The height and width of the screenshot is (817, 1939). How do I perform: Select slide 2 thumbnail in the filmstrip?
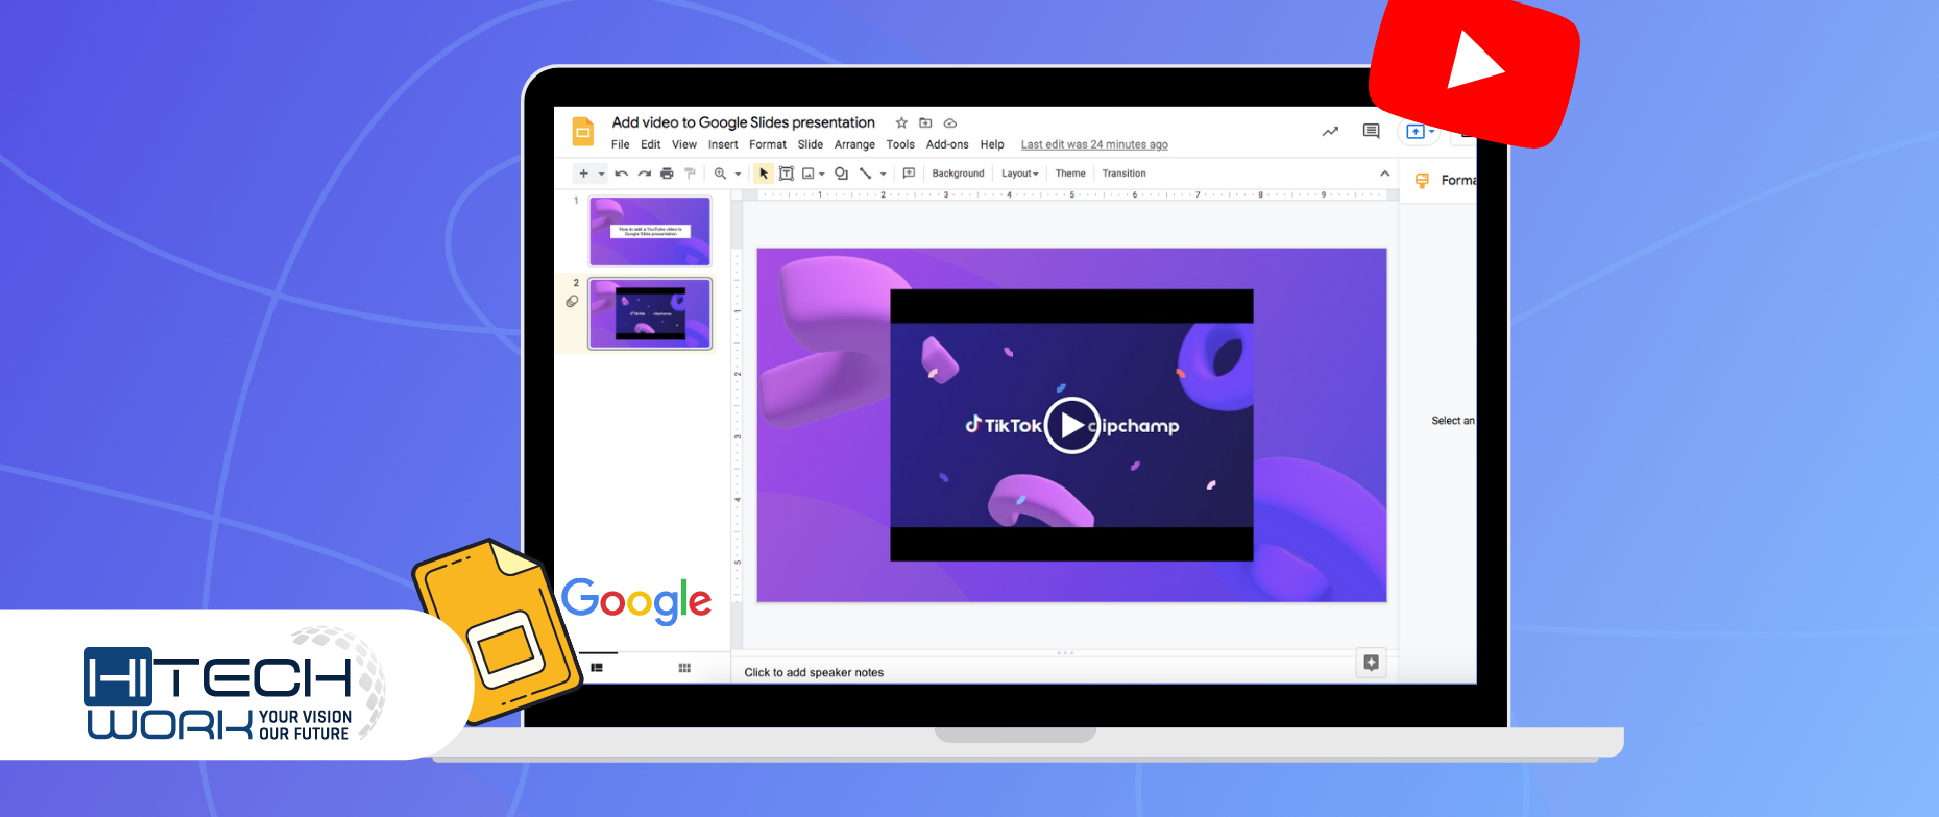[x=650, y=314]
